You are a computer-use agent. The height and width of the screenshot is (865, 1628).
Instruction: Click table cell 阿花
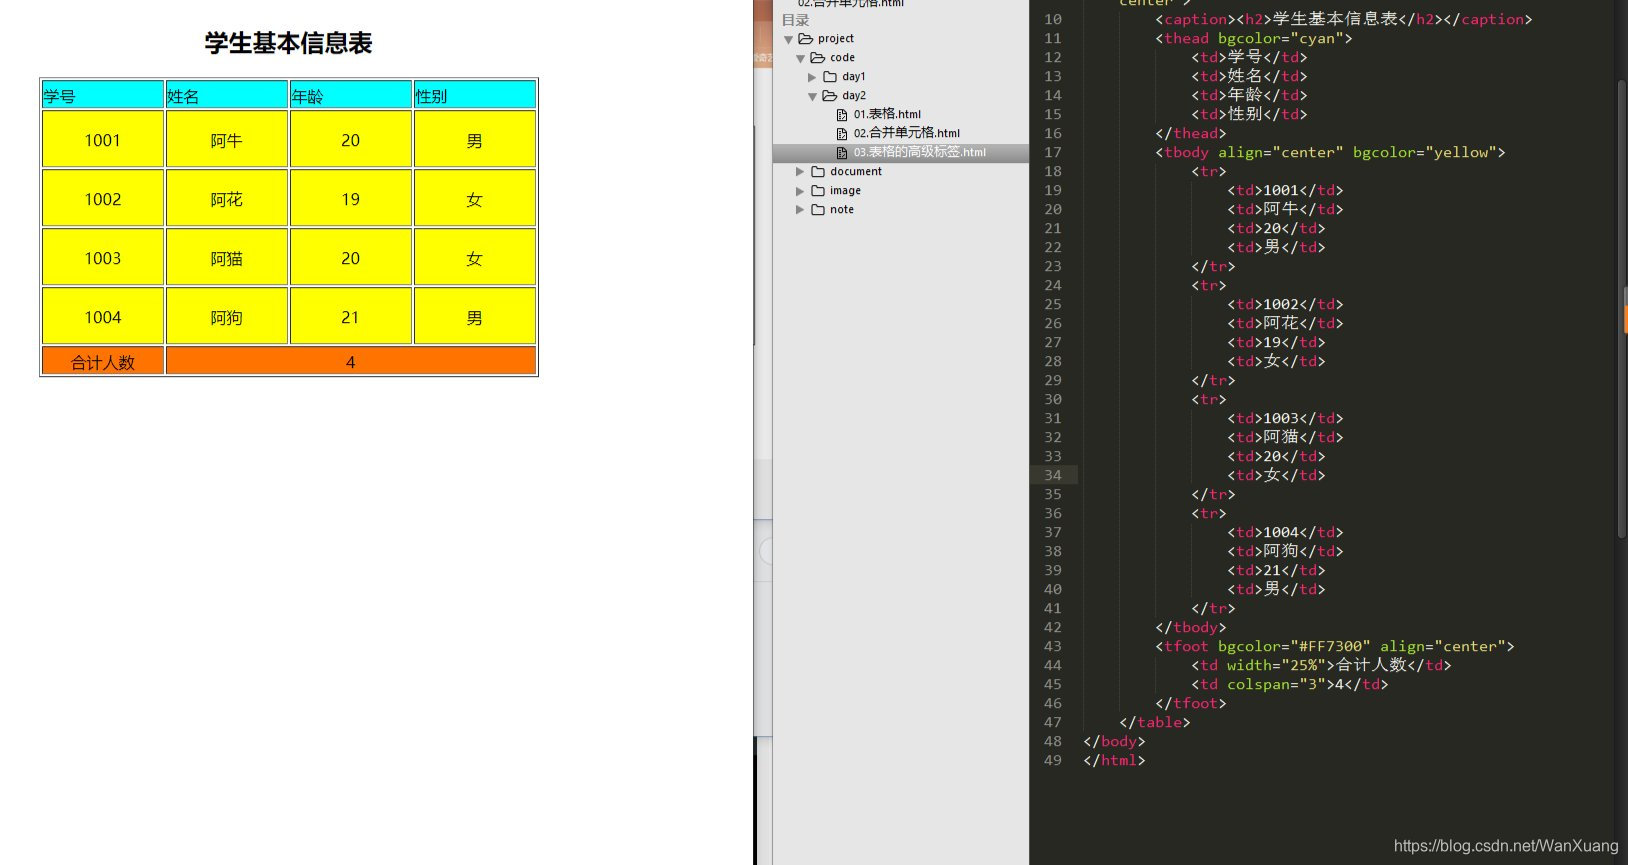[227, 198]
